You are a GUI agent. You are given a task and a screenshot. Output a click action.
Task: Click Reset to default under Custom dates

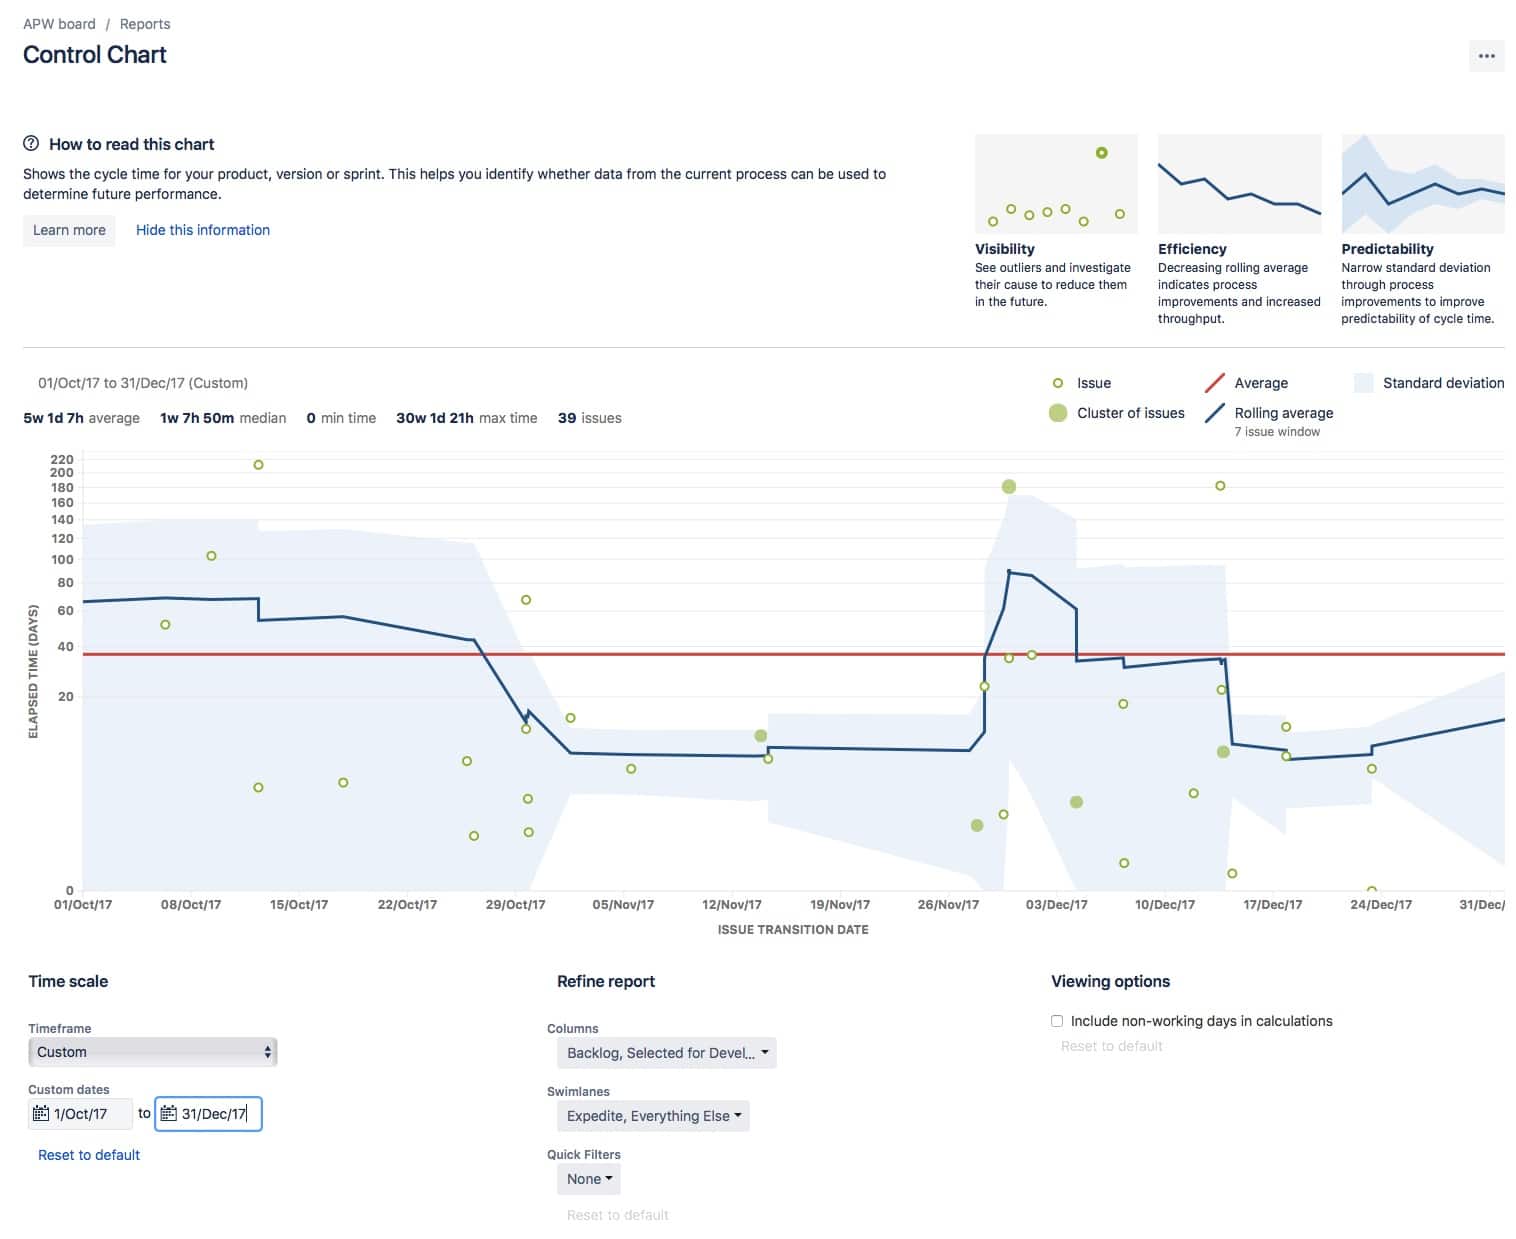pos(89,1155)
